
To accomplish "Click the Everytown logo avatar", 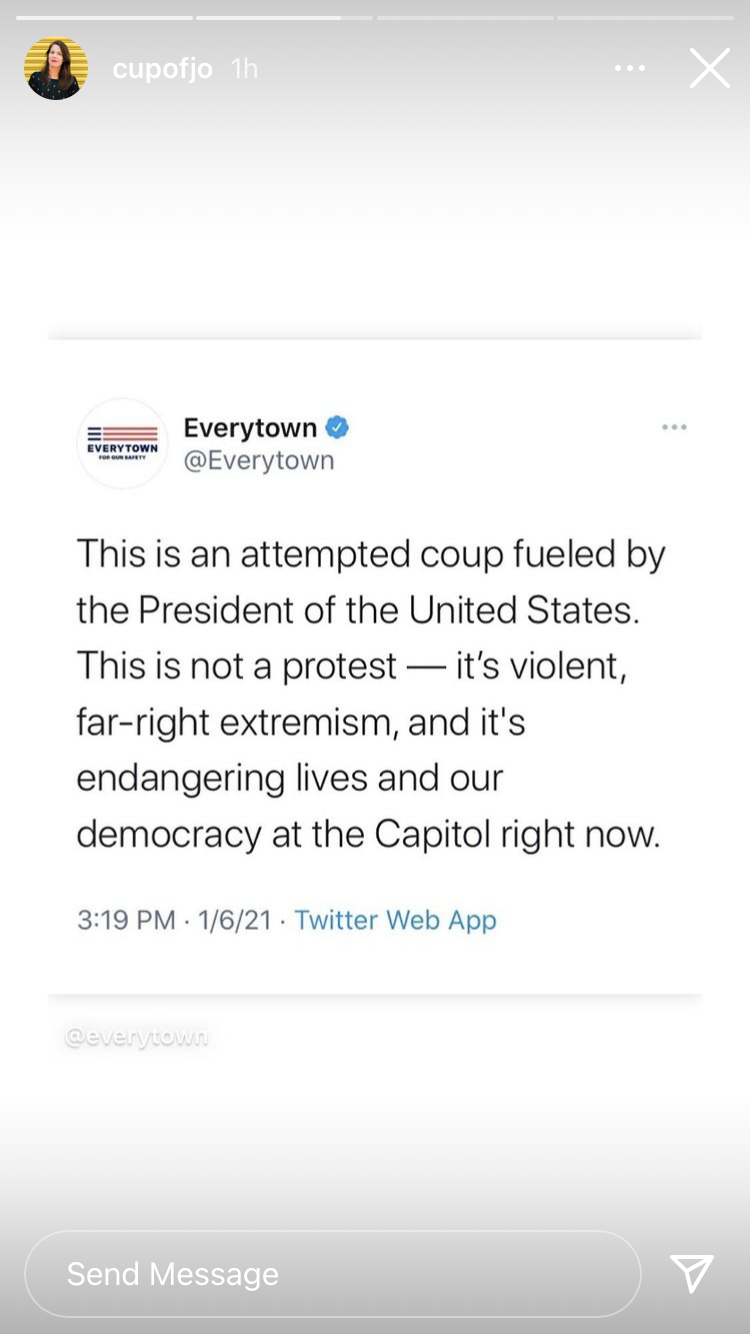I will point(122,443).
